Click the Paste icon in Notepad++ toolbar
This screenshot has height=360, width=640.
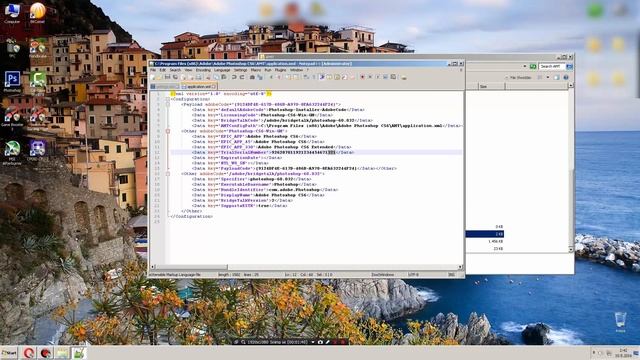click(x=224, y=77)
